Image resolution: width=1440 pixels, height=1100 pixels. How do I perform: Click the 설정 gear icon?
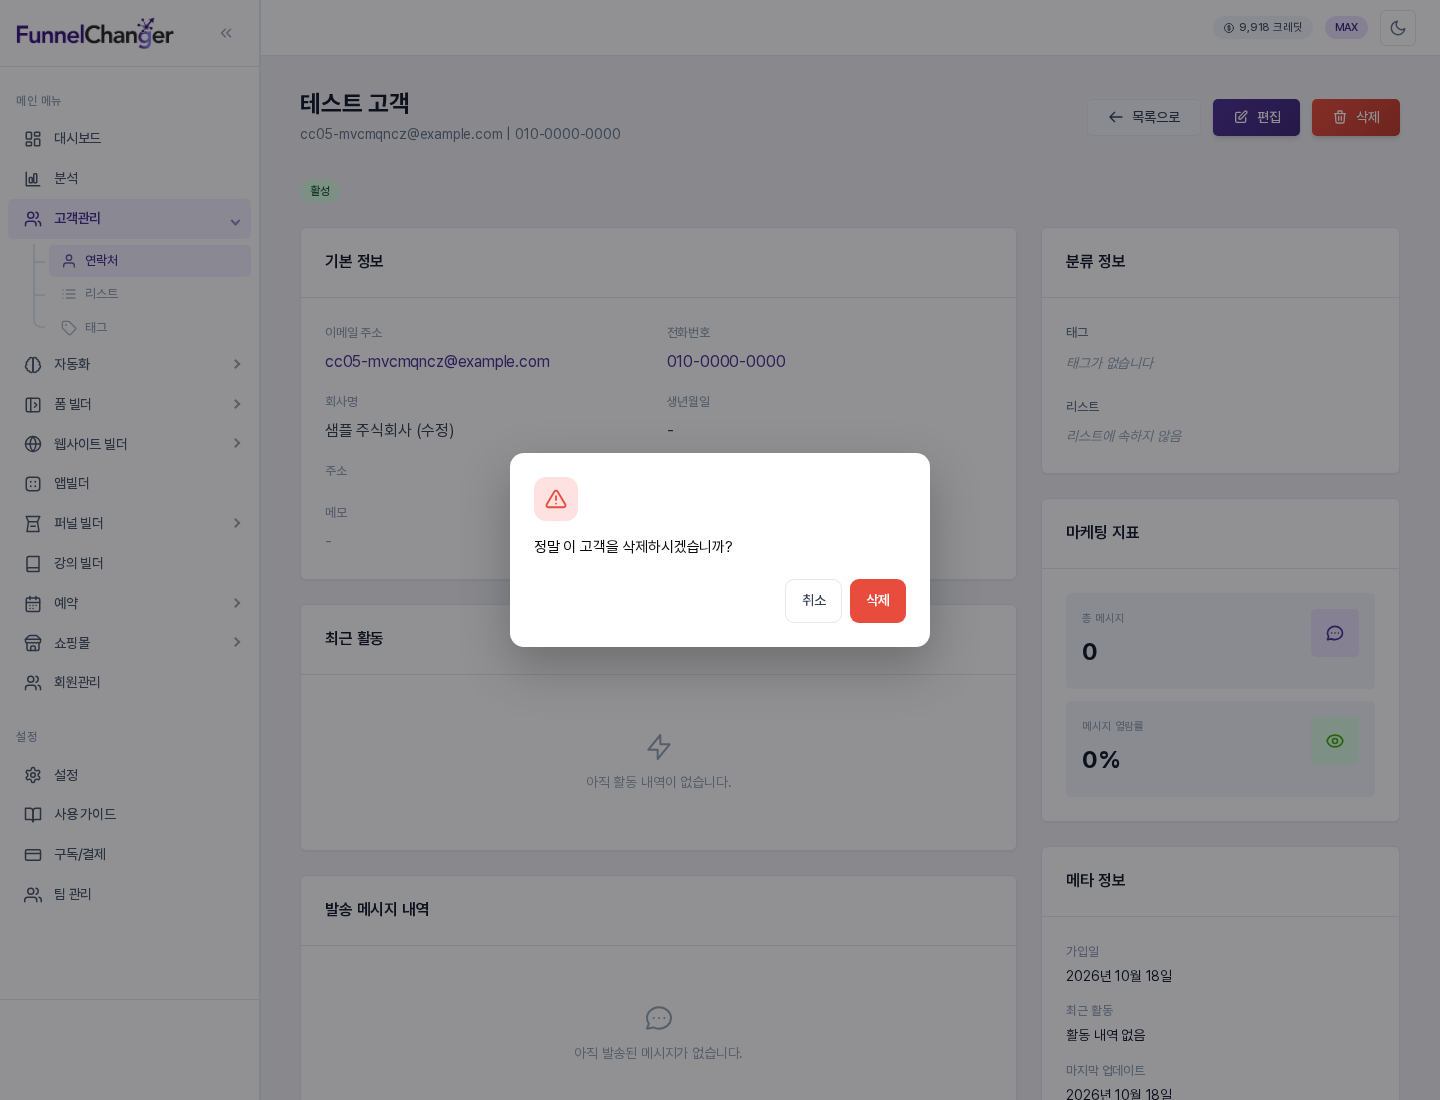click(x=33, y=775)
